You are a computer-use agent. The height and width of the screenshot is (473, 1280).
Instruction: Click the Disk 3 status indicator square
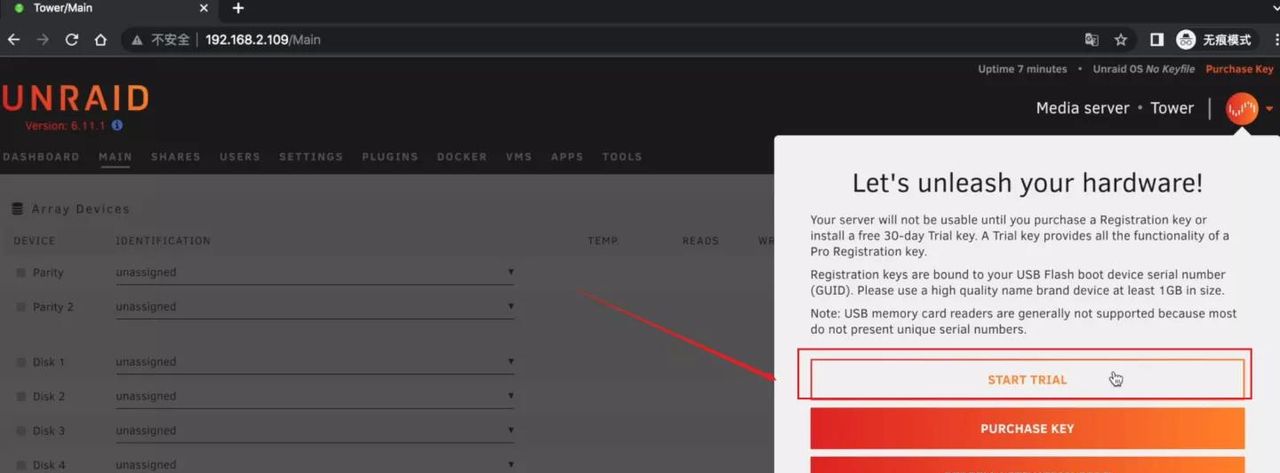[x=21, y=431]
